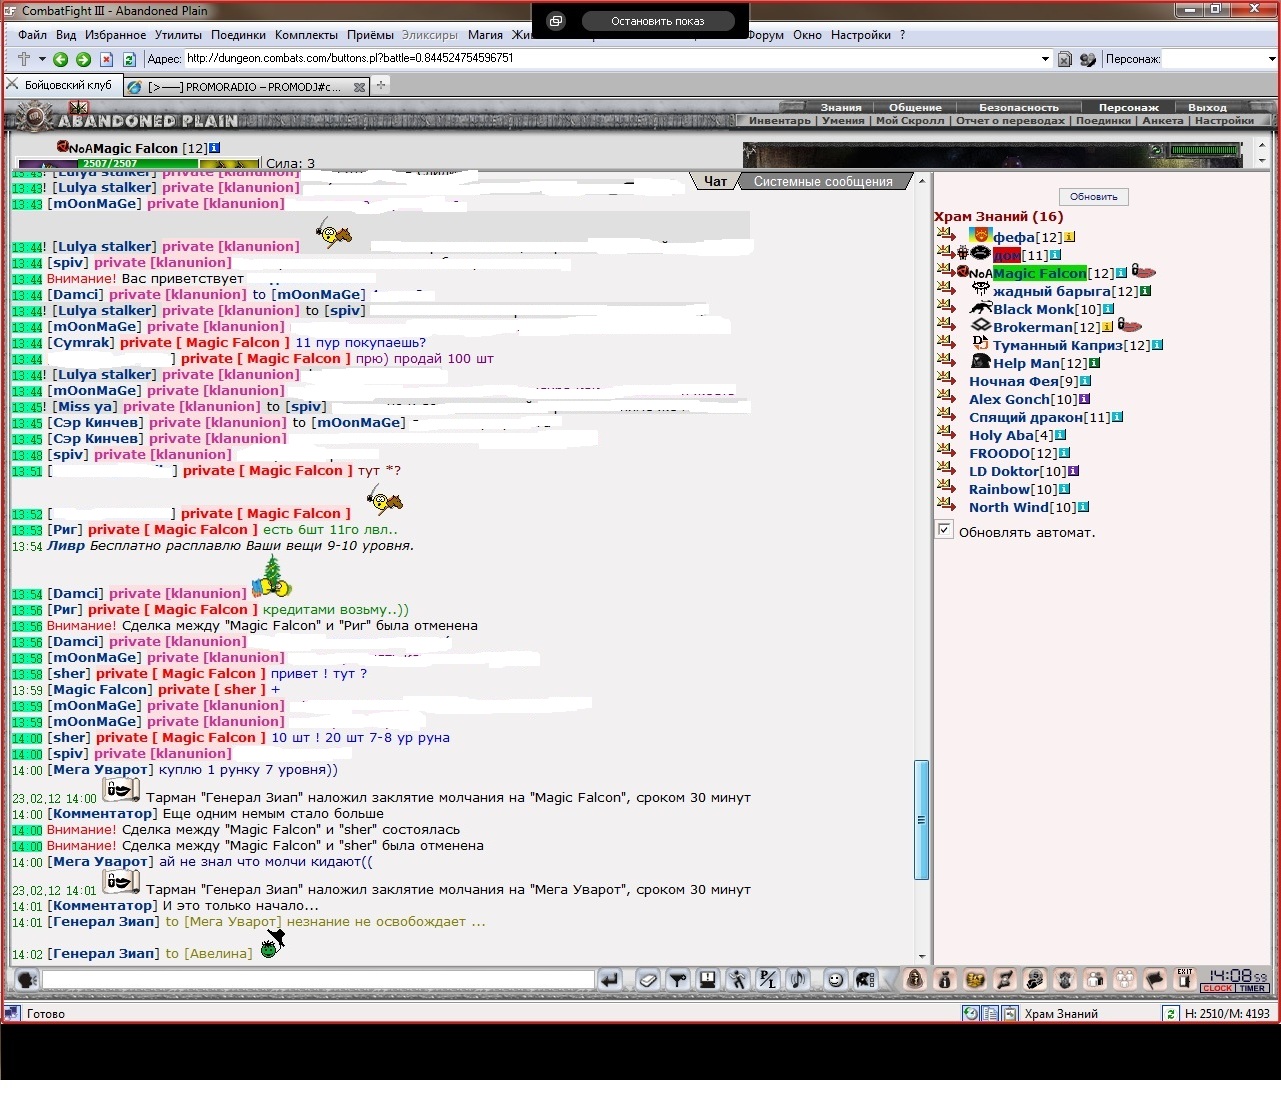Toggle the Обновлять автомат. checkbox
The image size is (1281, 1100).
tap(945, 530)
